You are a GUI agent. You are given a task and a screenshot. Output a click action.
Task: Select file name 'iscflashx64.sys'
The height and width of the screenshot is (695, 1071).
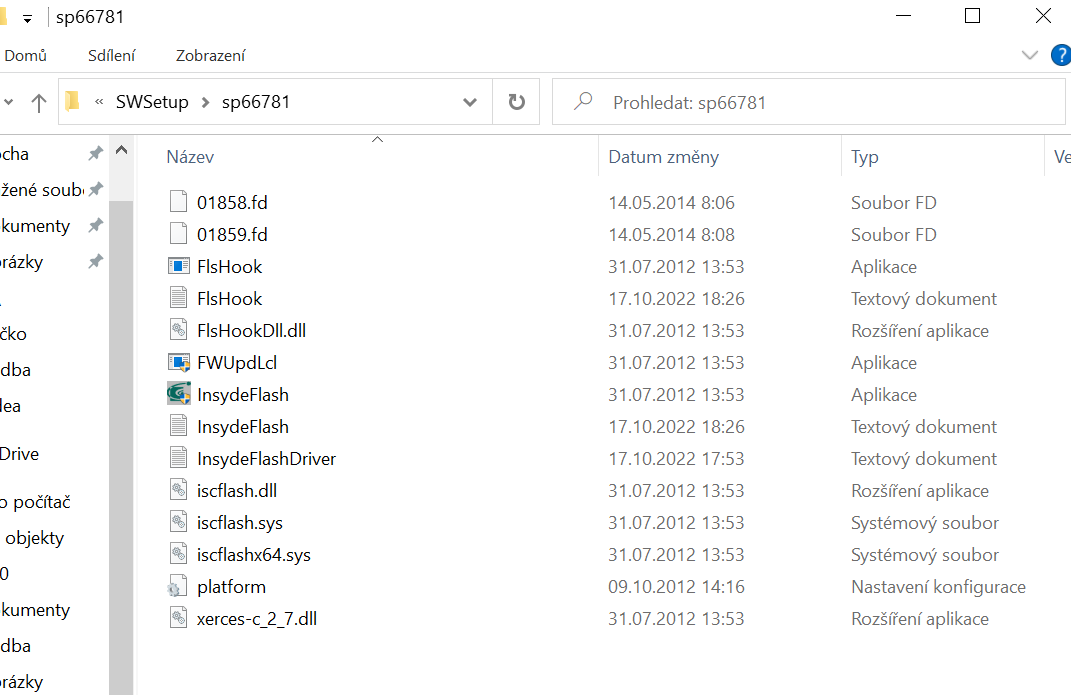click(x=253, y=554)
